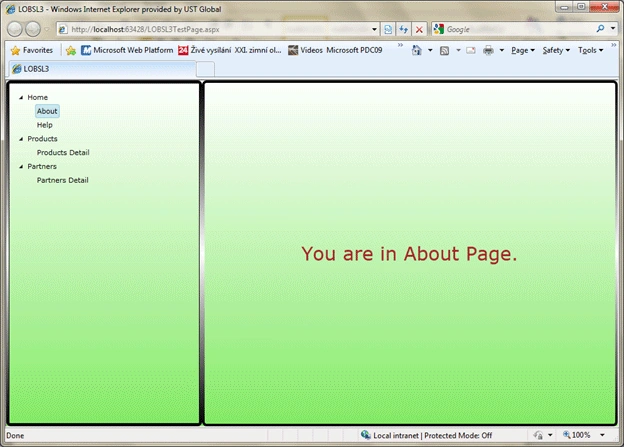Image resolution: width=624 pixels, height=447 pixels.
Task: Open the search provider dropdown arrow
Action: 613,29
